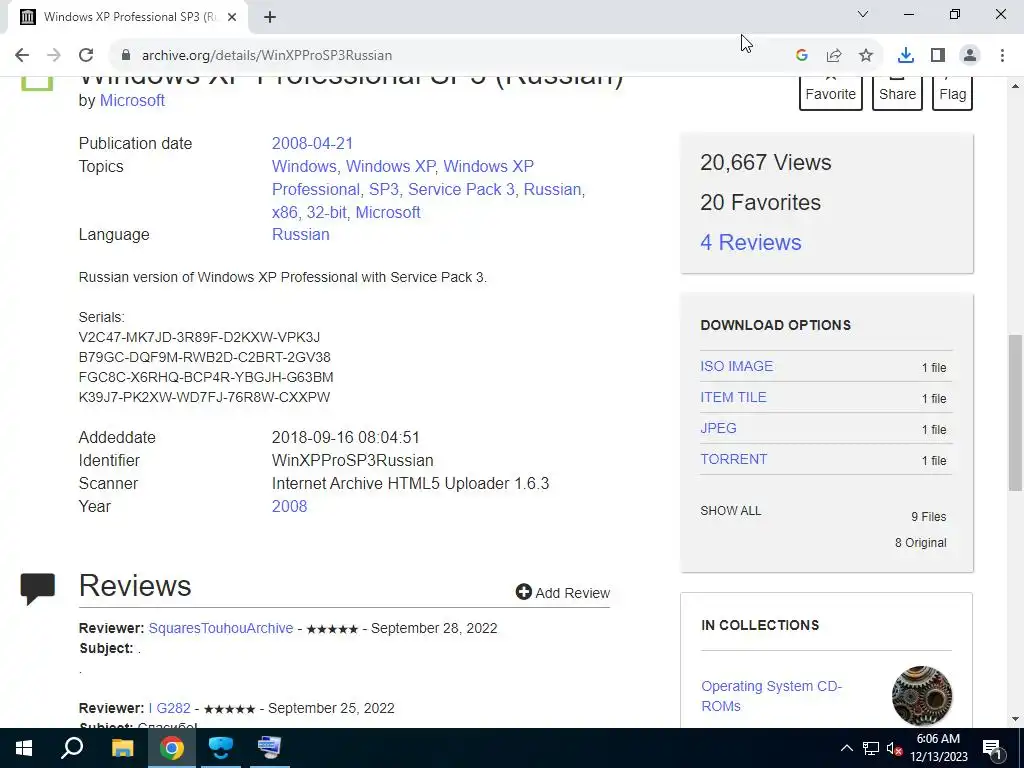Reload the archive.org page

point(86,56)
